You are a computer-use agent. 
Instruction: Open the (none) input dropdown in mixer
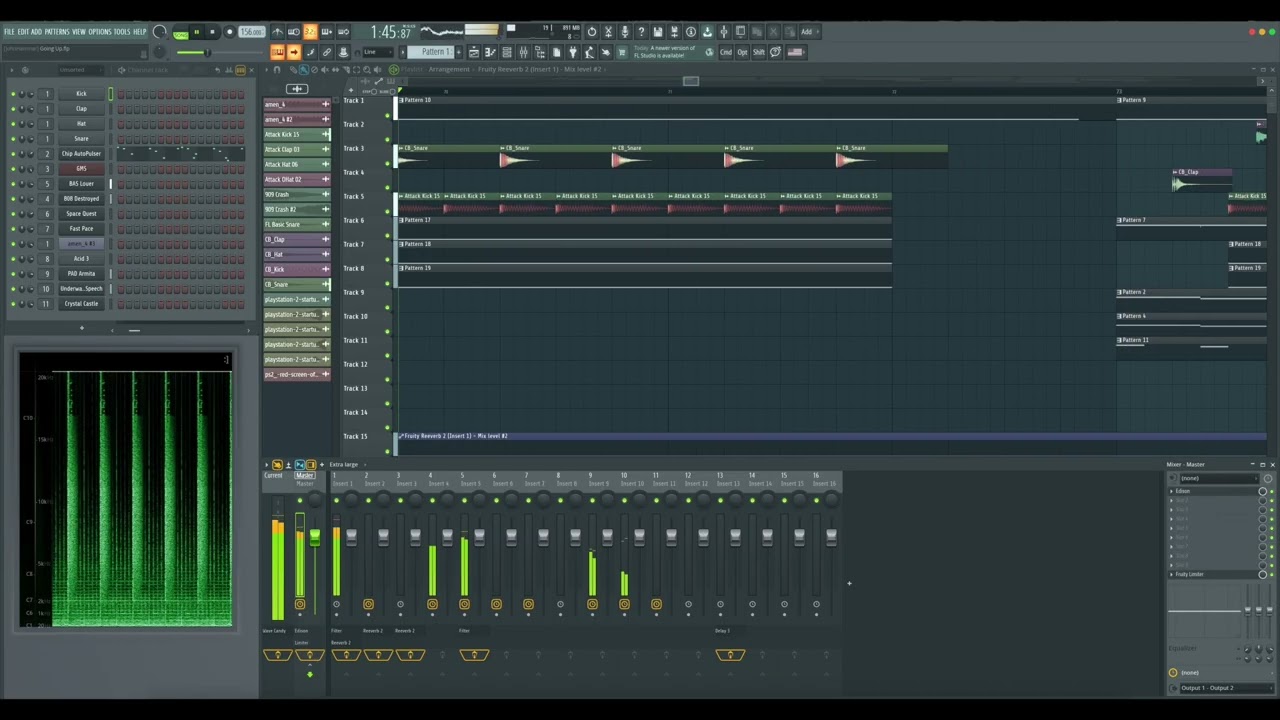click(1219, 478)
